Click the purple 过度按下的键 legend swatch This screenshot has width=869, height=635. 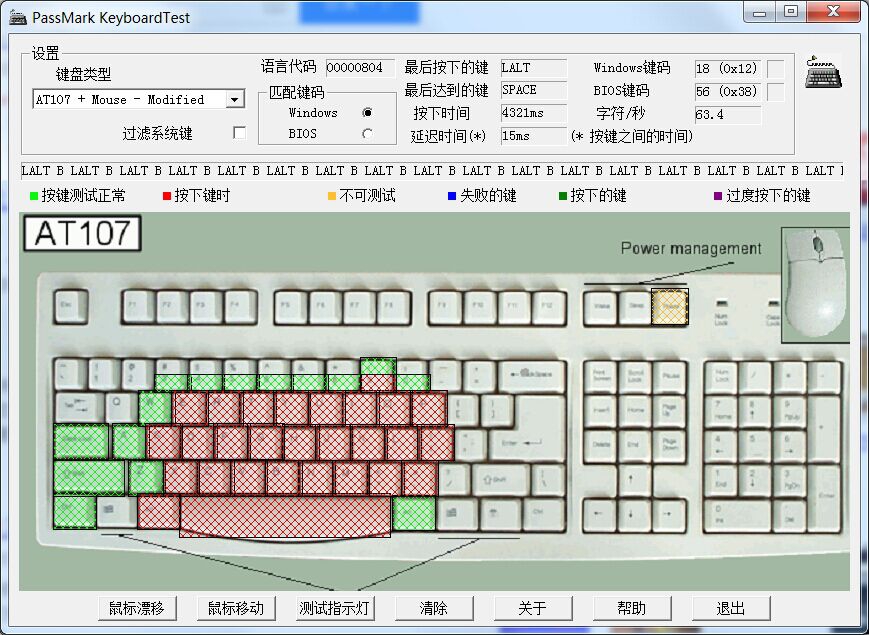(718, 196)
